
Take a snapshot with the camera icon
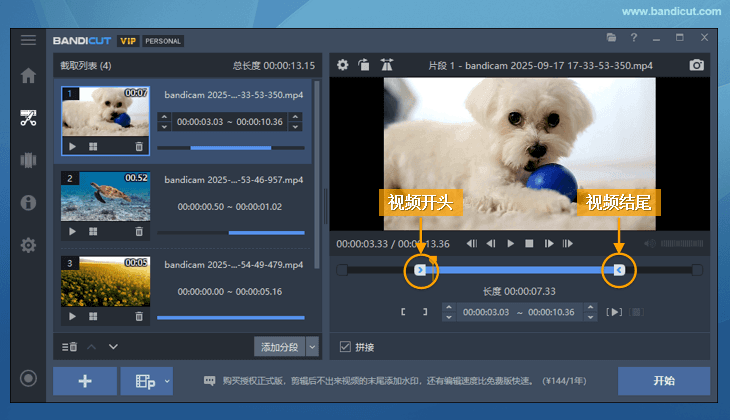(x=697, y=65)
